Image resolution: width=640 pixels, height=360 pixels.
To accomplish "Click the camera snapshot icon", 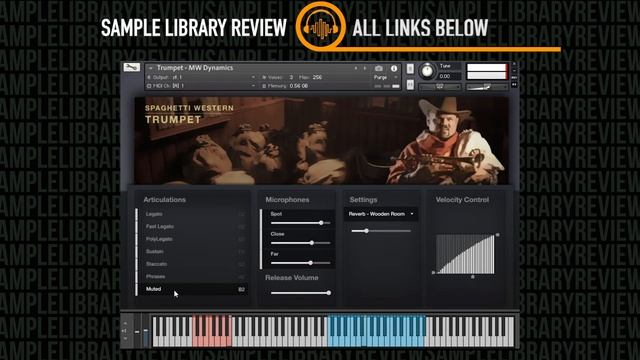I will (379, 69).
